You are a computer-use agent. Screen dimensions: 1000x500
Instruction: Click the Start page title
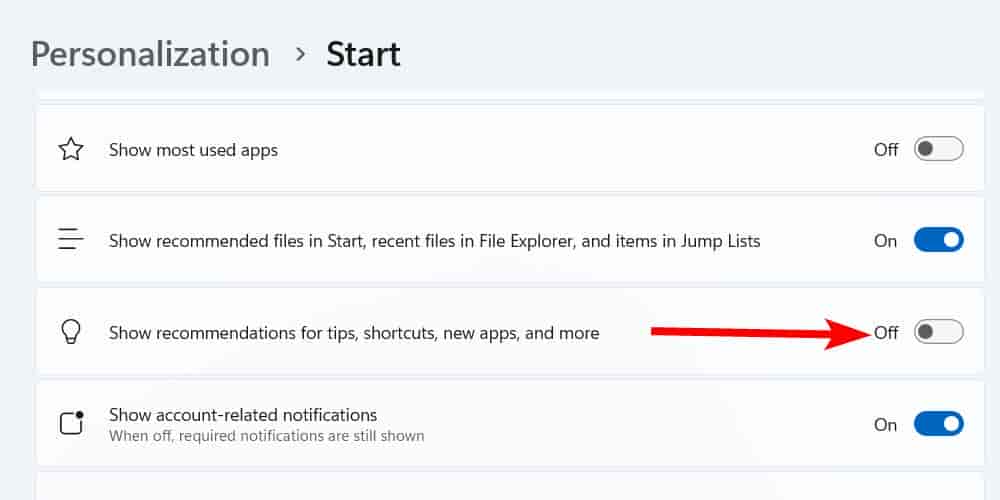point(364,54)
